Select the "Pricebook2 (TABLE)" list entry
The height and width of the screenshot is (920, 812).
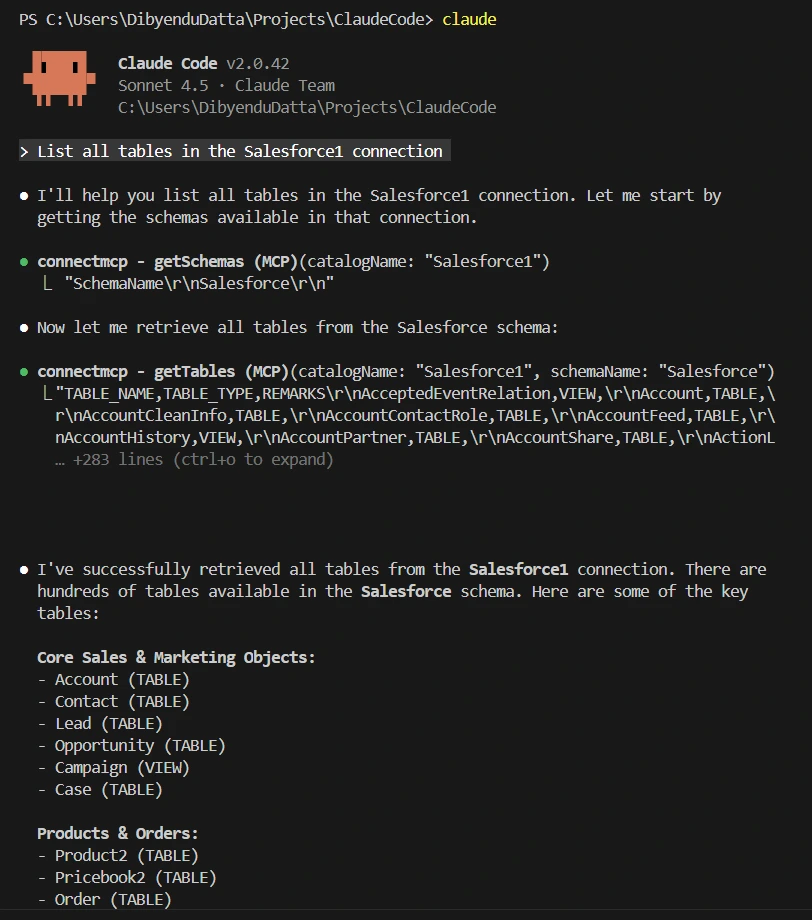135,878
